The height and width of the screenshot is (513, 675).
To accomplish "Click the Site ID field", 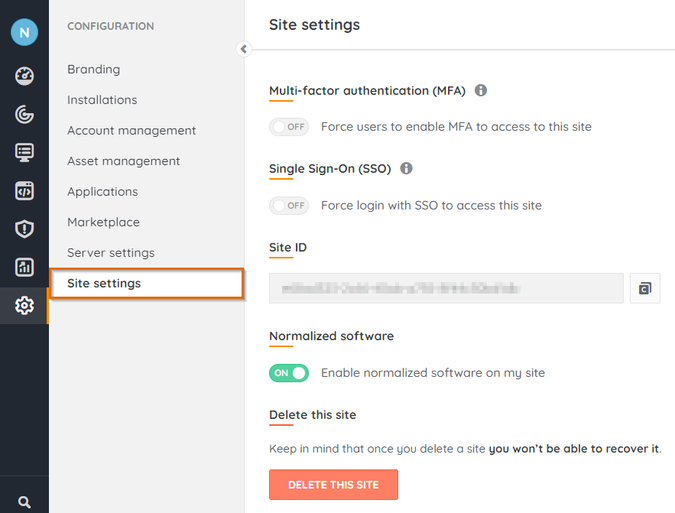I will 446,288.
